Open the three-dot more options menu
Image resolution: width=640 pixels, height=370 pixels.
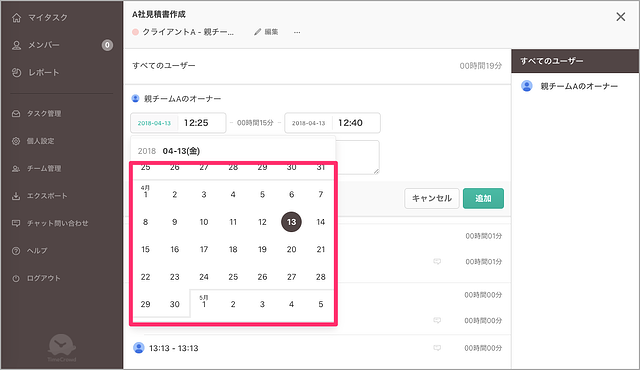pyautogui.click(x=297, y=32)
